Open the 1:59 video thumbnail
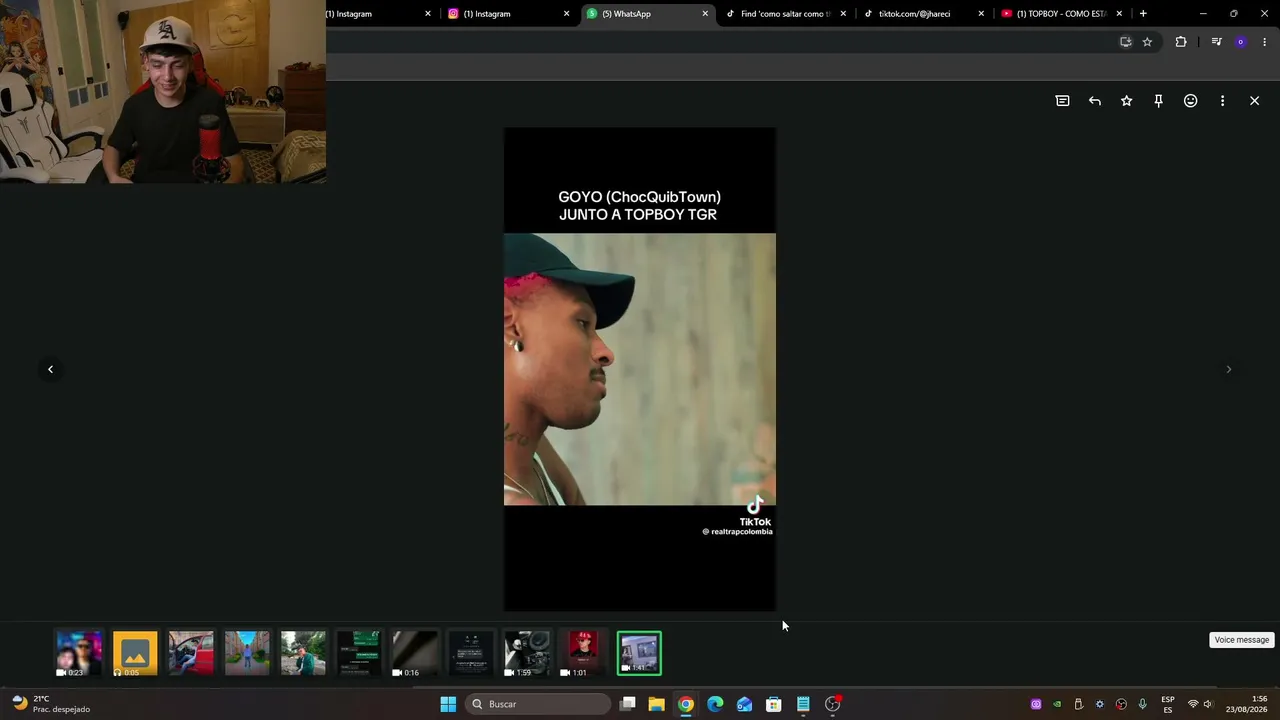This screenshot has width=1280, height=720. 527,653
